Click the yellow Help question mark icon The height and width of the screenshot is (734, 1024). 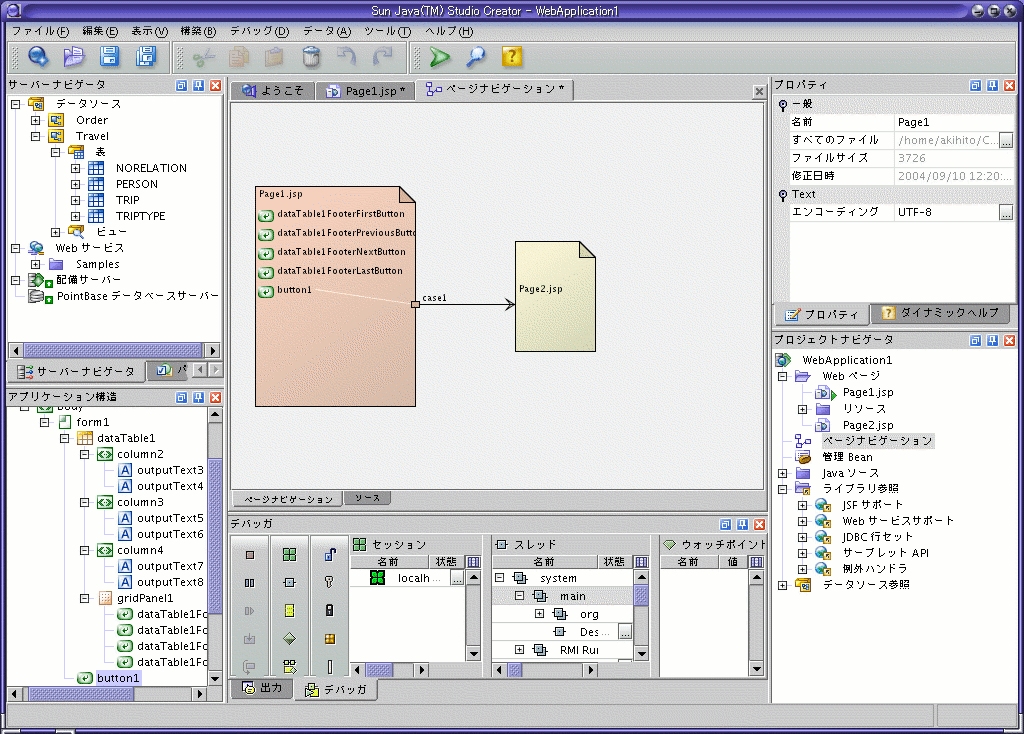pyautogui.click(x=512, y=57)
